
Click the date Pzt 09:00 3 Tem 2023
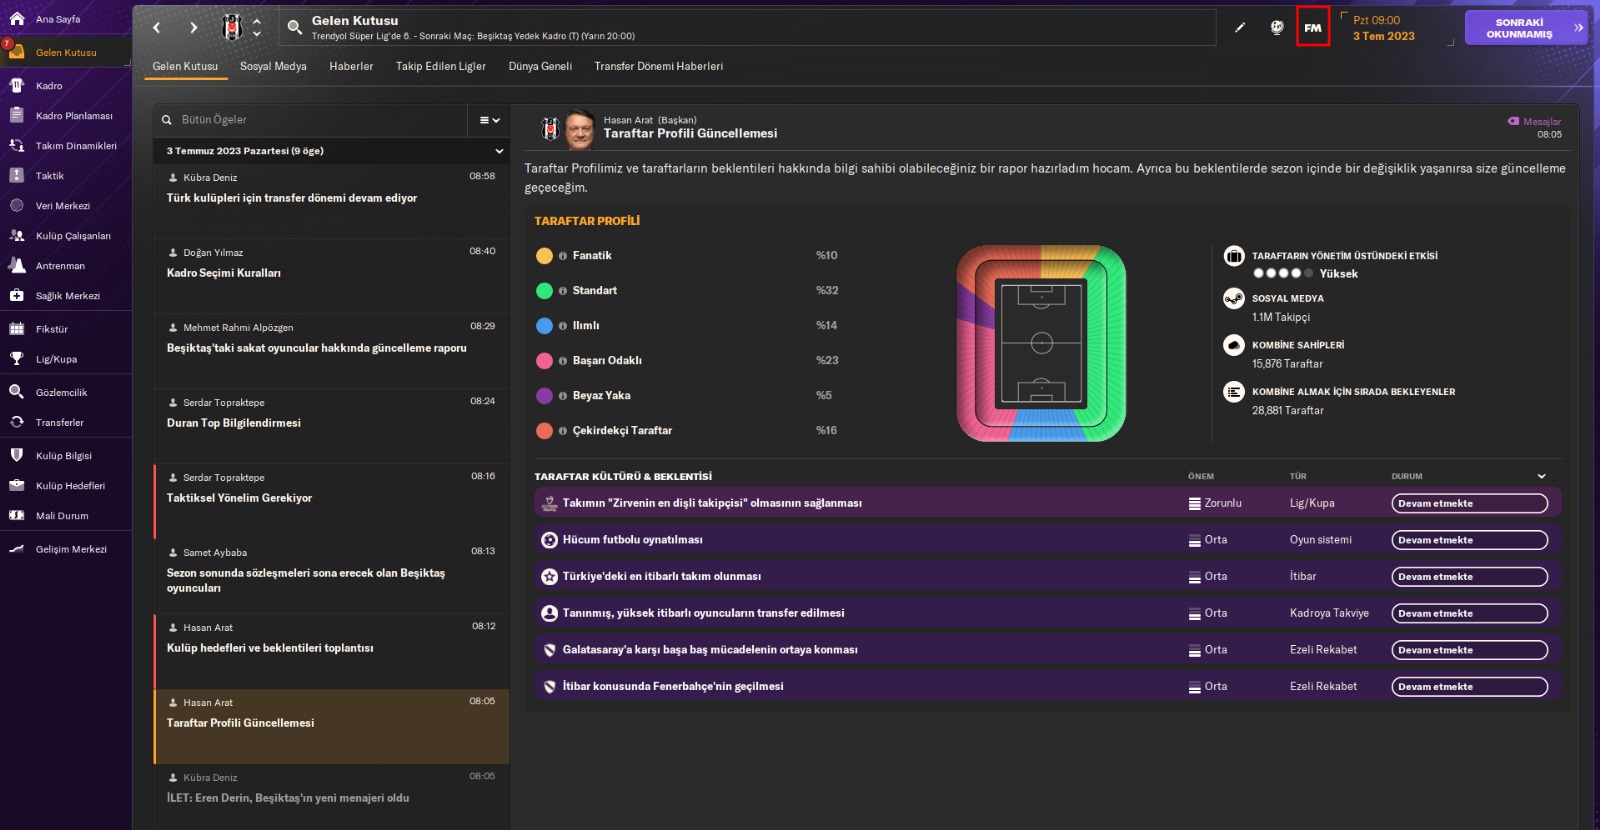1384,28
